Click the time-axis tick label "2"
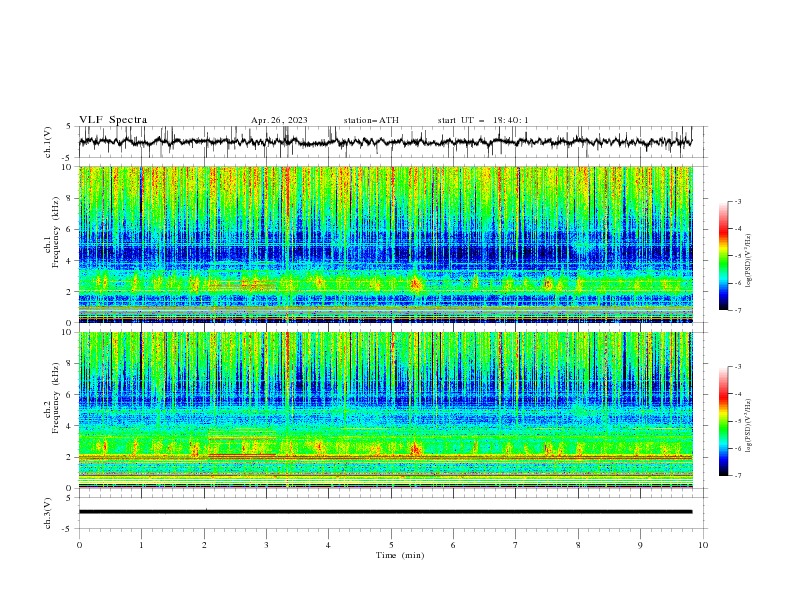The image size is (792, 612). click(x=204, y=545)
